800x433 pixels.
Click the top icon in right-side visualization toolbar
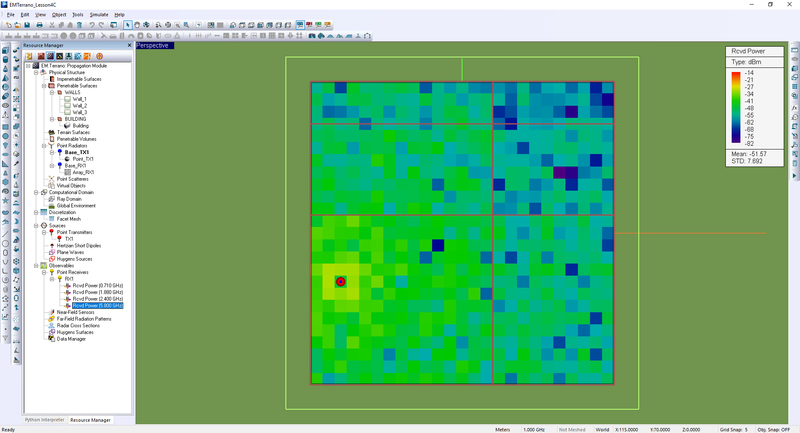[794, 49]
